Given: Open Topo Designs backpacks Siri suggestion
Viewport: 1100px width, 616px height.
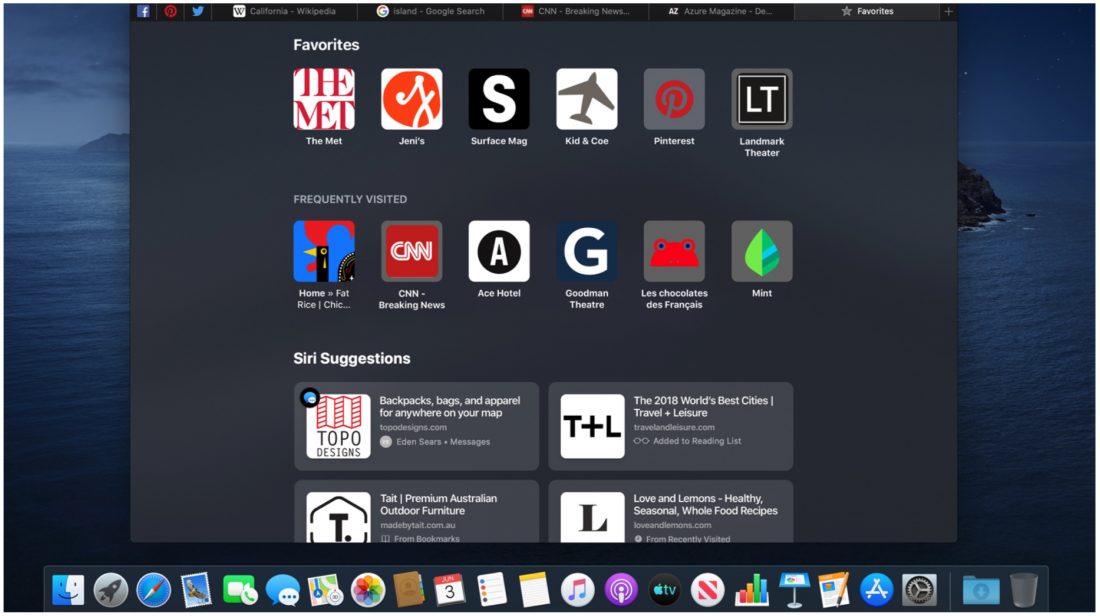Looking at the screenshot, I should [x=416, y=426].
